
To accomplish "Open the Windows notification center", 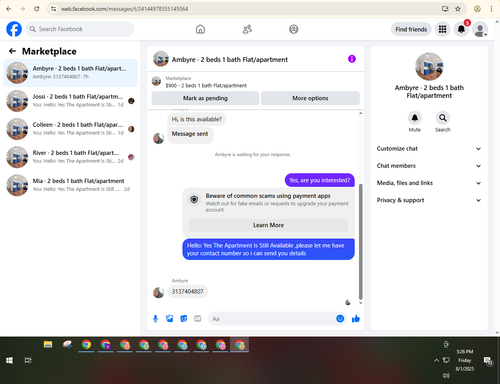I will tap(488, 361).
